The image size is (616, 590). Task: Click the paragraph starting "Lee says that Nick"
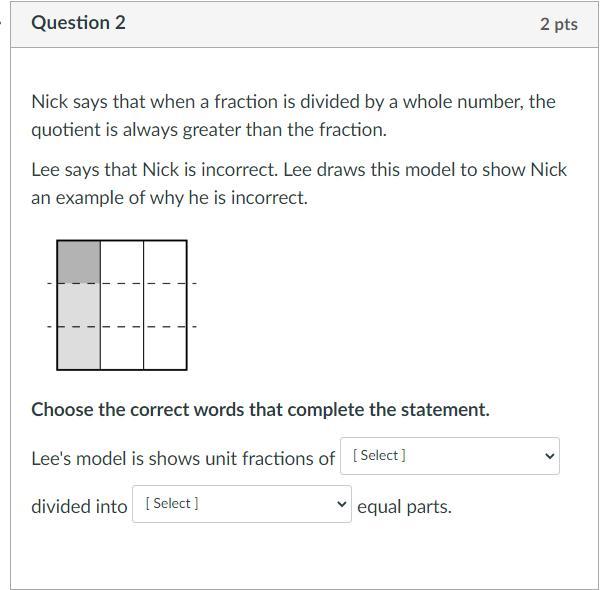[299, 183]
